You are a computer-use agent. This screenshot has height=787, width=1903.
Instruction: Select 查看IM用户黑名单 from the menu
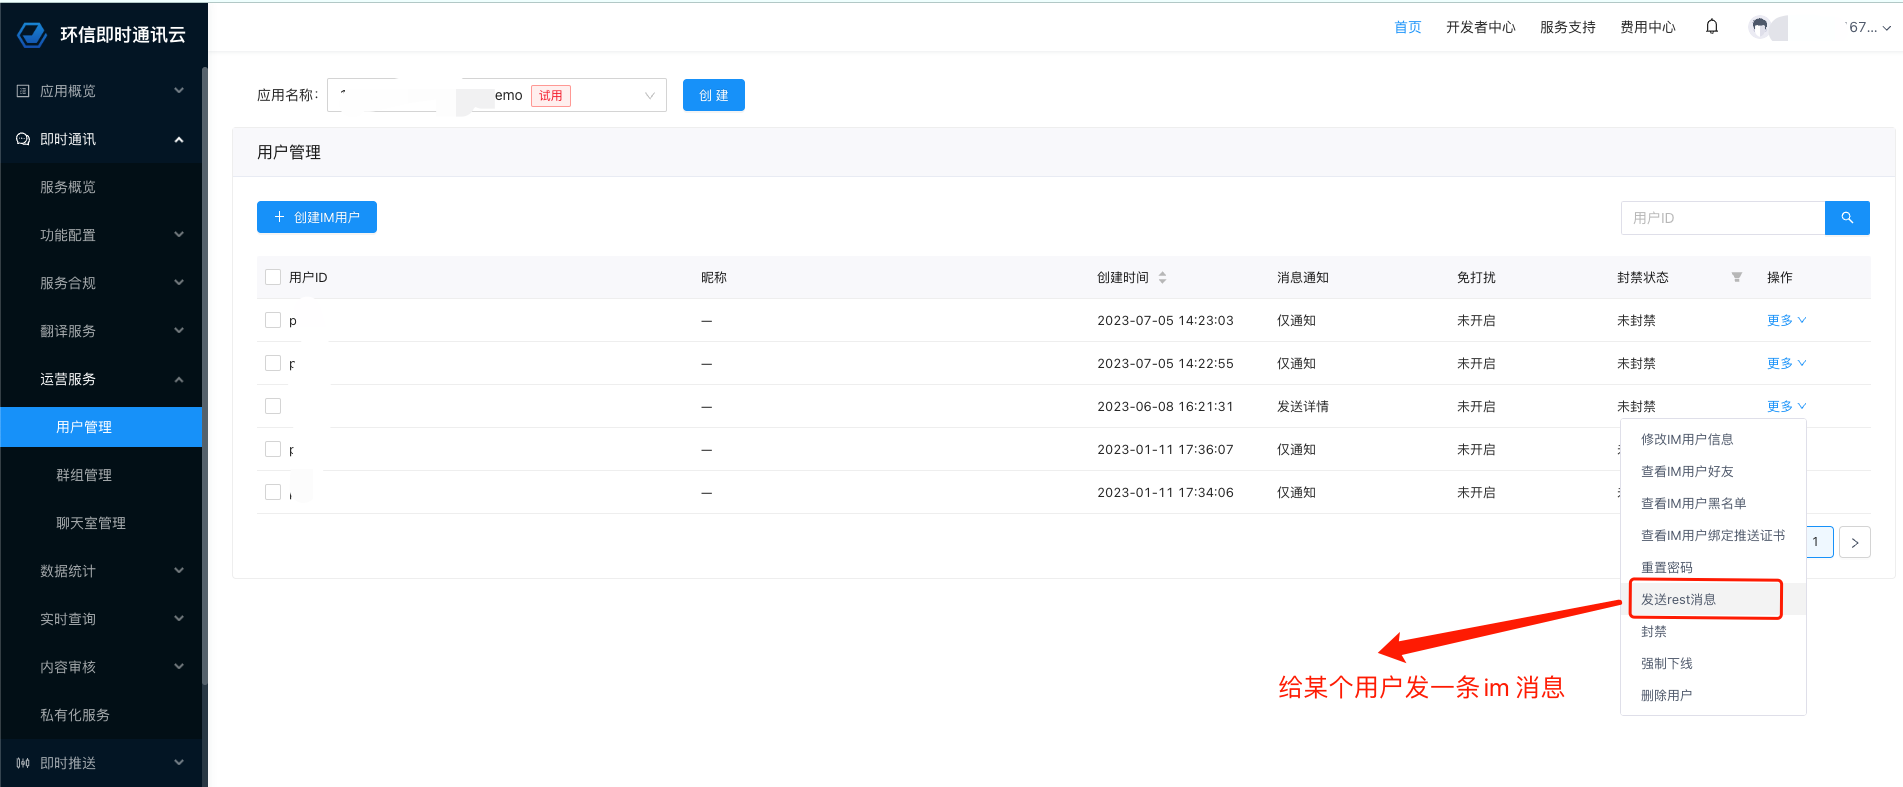pos(1713,503)
